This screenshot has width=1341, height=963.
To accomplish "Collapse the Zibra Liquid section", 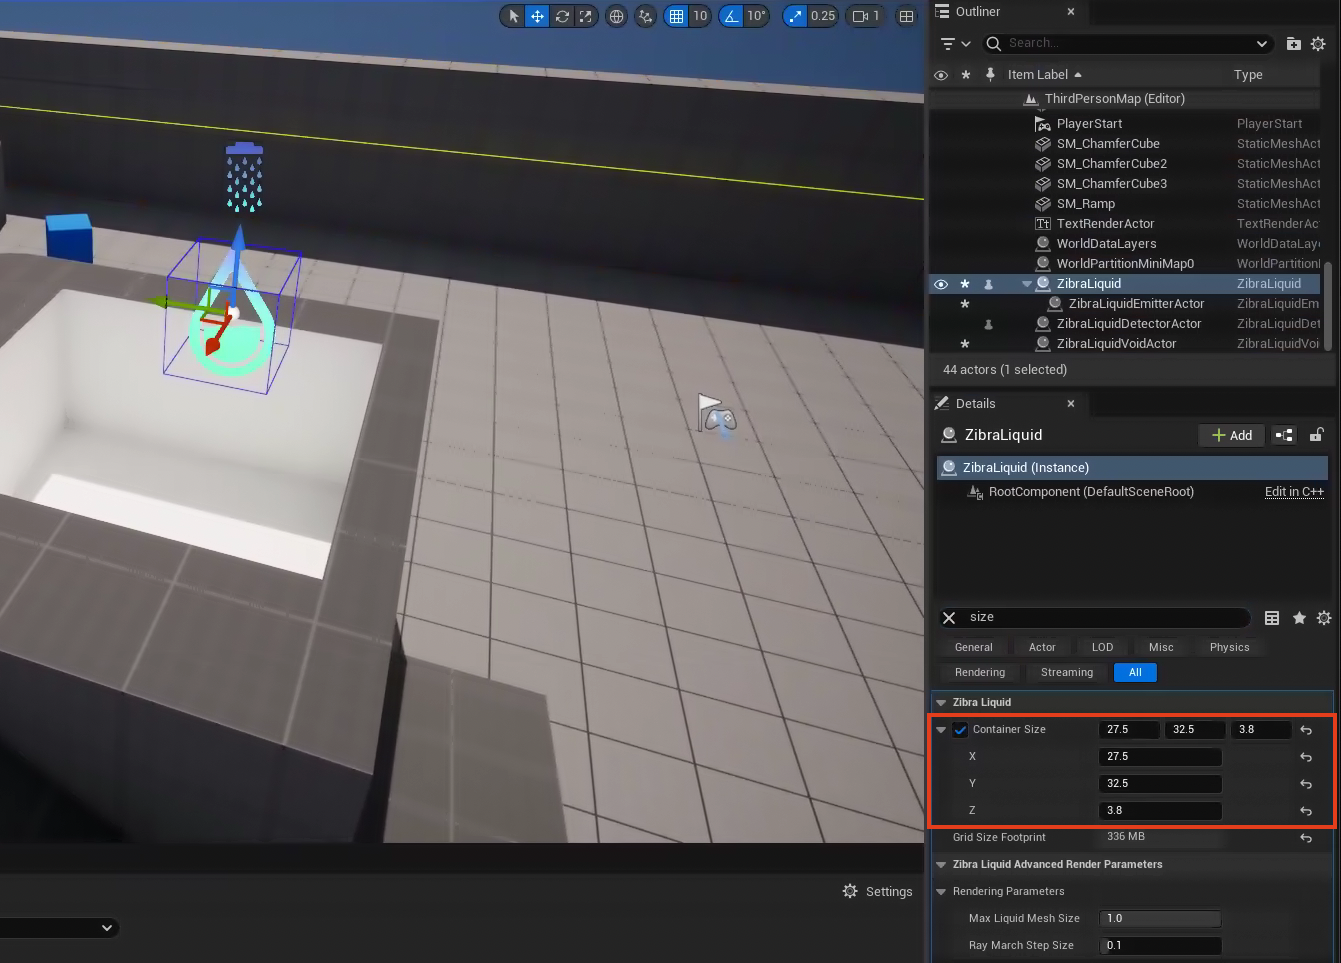I will (941, 703).
